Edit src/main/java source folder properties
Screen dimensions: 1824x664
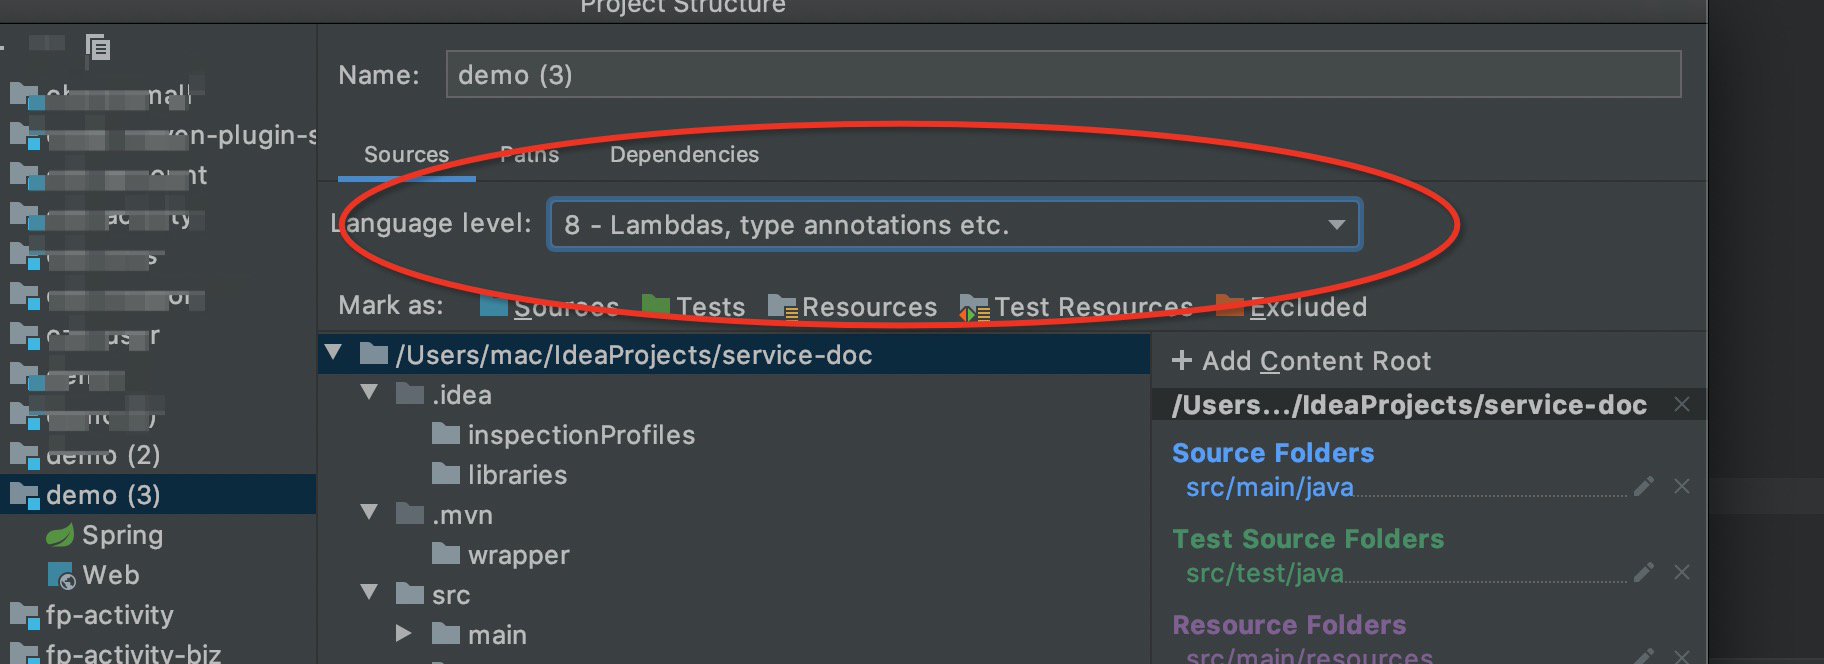pos(1643,487)
